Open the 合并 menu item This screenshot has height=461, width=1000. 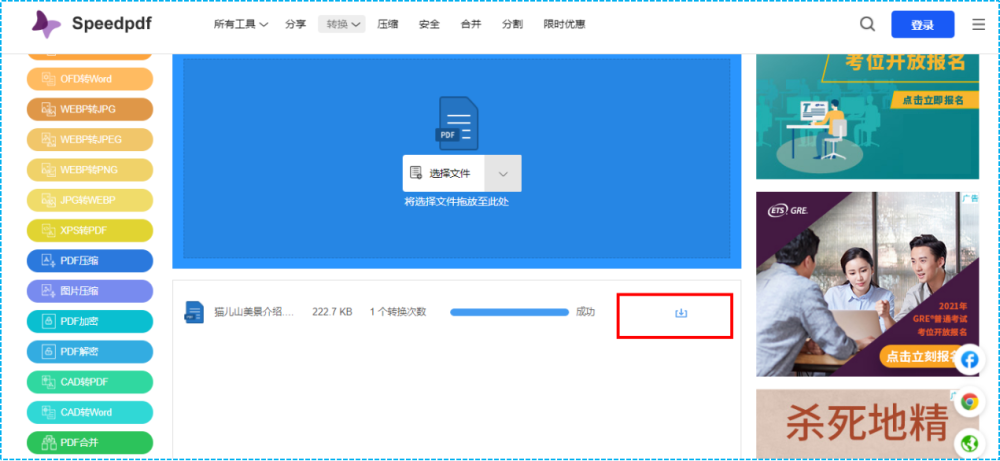click(x=471, y=24)
